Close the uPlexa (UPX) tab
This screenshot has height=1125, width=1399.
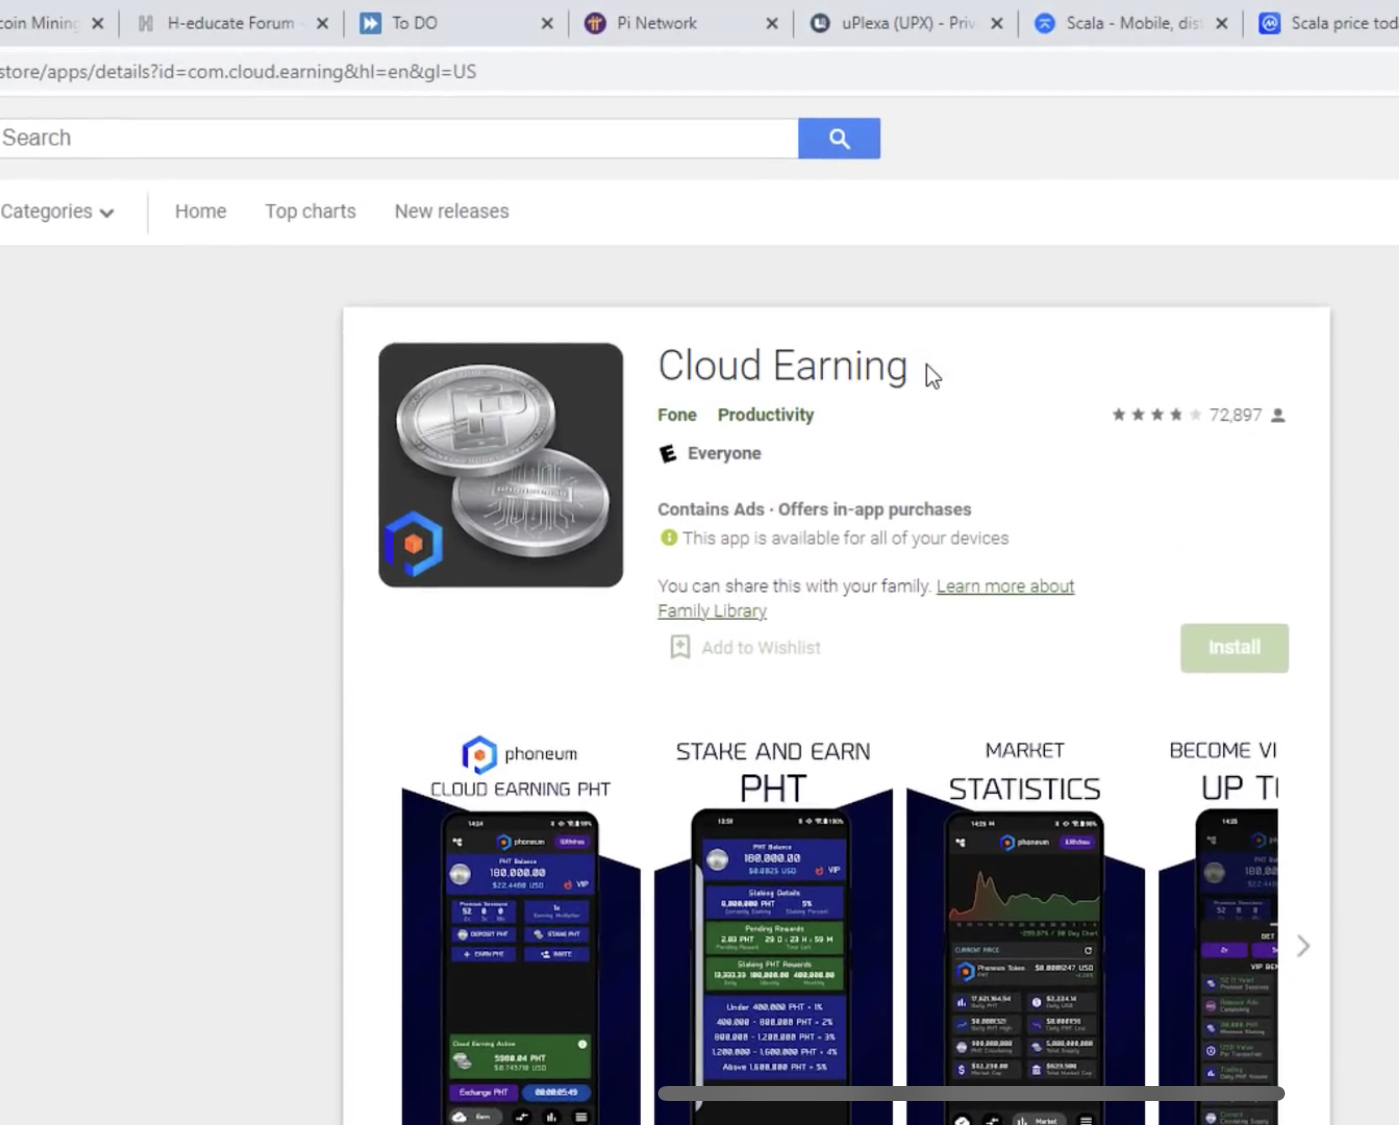click(997, 23)
